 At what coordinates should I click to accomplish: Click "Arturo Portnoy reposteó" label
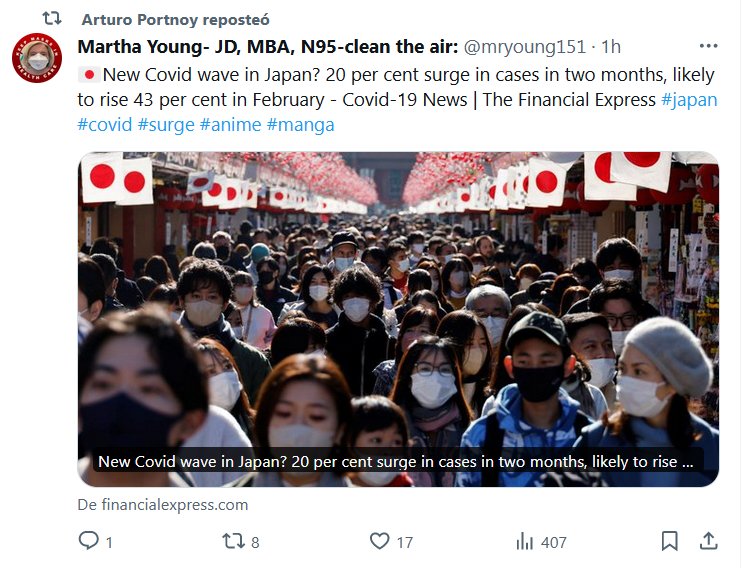pos(176,19)
